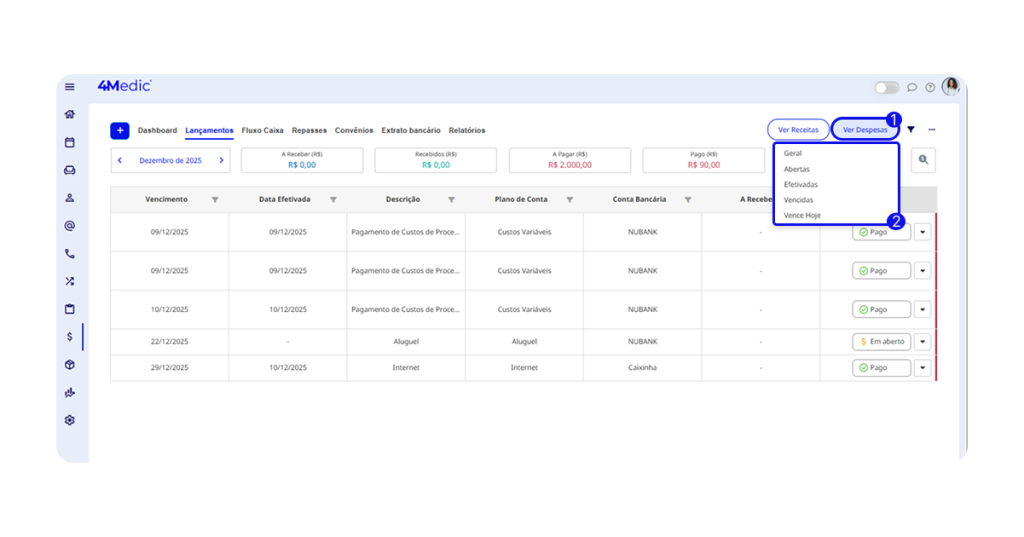This screenshot has height=537, width=1024.
Task: Click the phone icon in the sidebar
Action: tap(70, 254)
